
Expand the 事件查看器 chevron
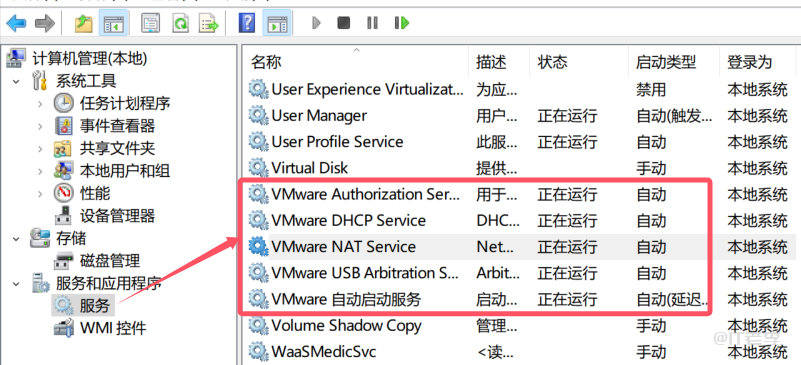point(40,126)
